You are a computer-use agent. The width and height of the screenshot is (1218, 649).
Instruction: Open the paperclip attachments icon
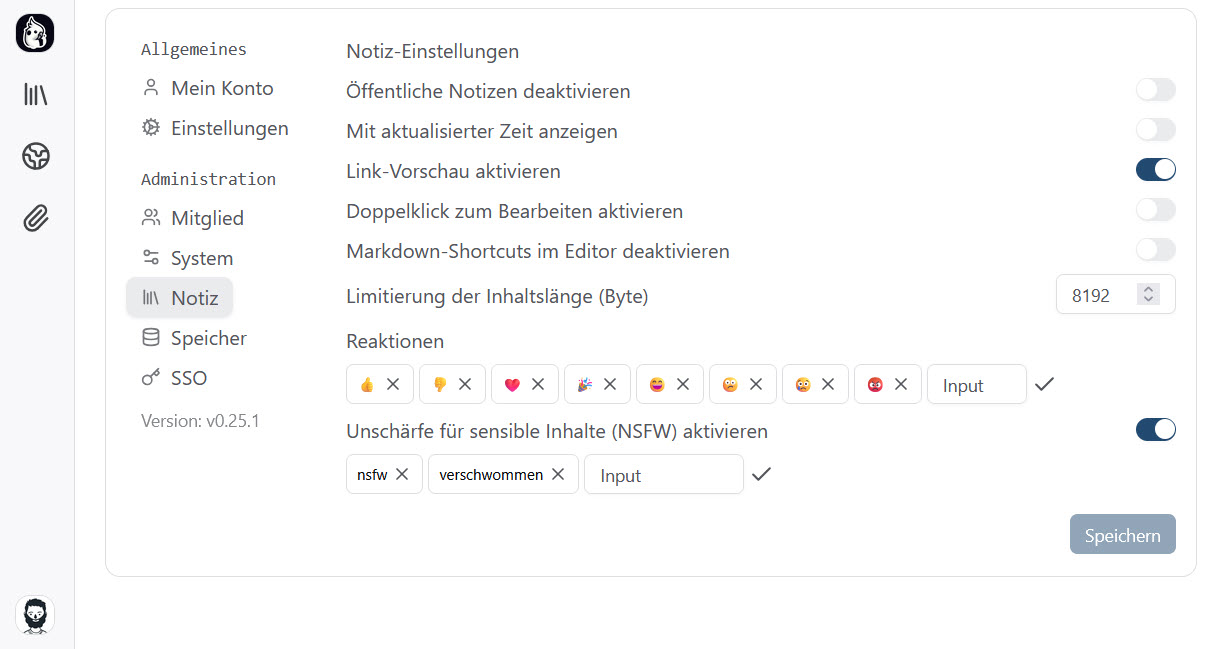click(x=36, y=217)
